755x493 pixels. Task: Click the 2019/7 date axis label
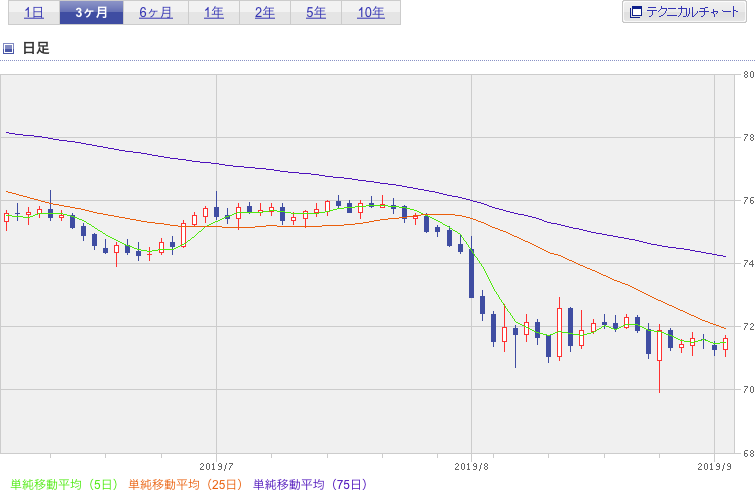(216, 467)
